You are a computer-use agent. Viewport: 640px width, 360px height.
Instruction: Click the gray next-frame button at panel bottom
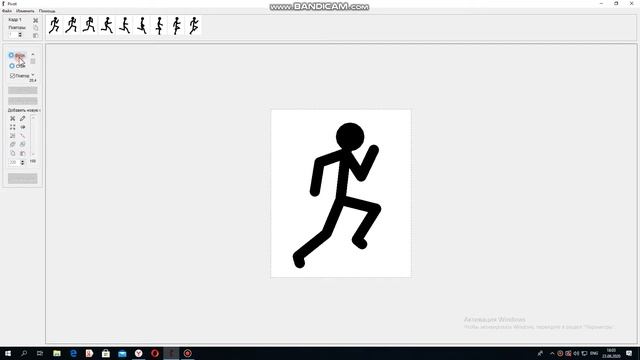click(x=22, y=178)
